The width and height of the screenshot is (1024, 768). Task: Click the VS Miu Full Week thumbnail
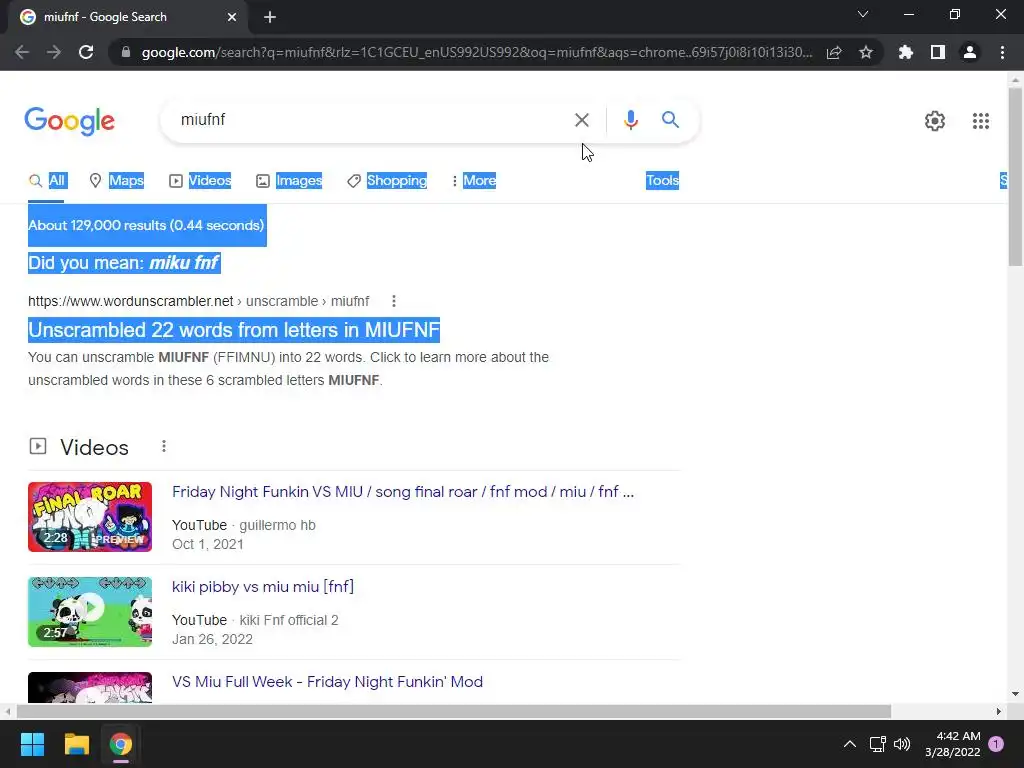click(90, 688)
